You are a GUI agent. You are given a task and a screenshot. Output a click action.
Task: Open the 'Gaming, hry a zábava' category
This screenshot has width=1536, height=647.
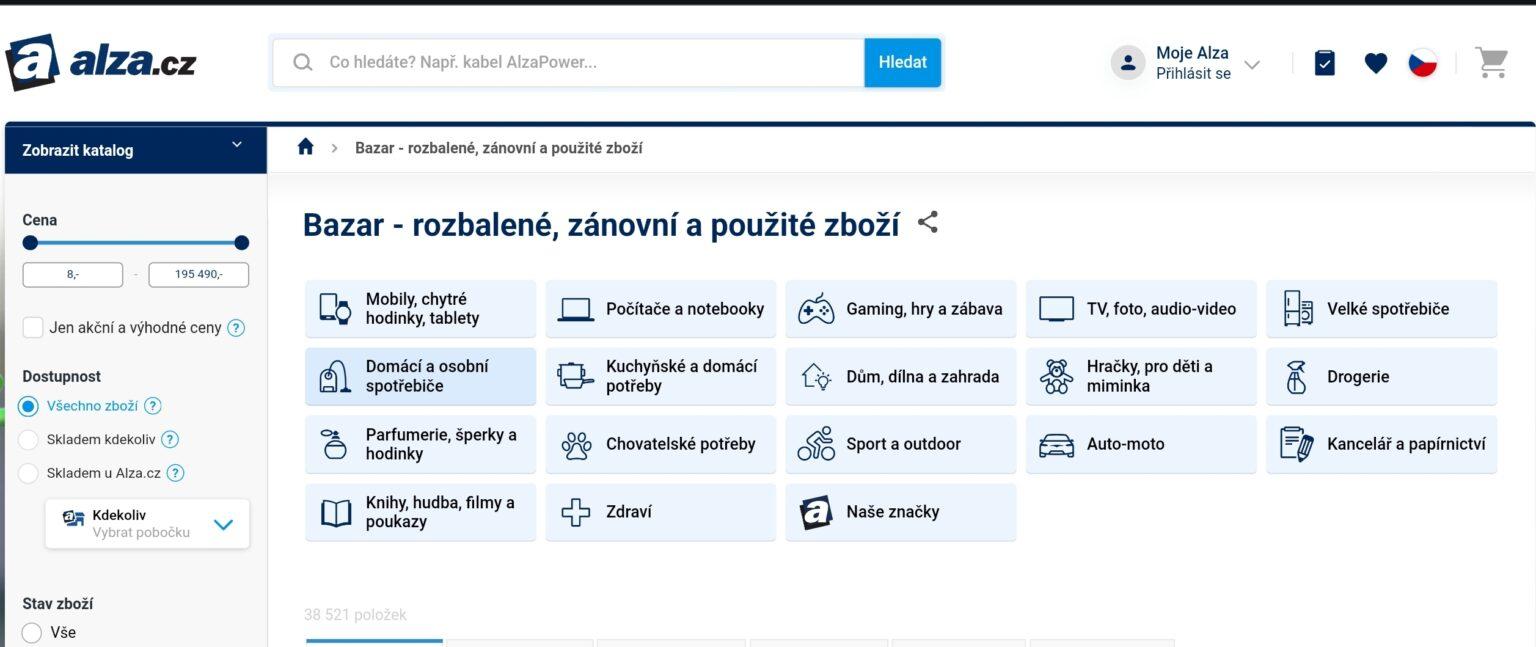[900, 308]
